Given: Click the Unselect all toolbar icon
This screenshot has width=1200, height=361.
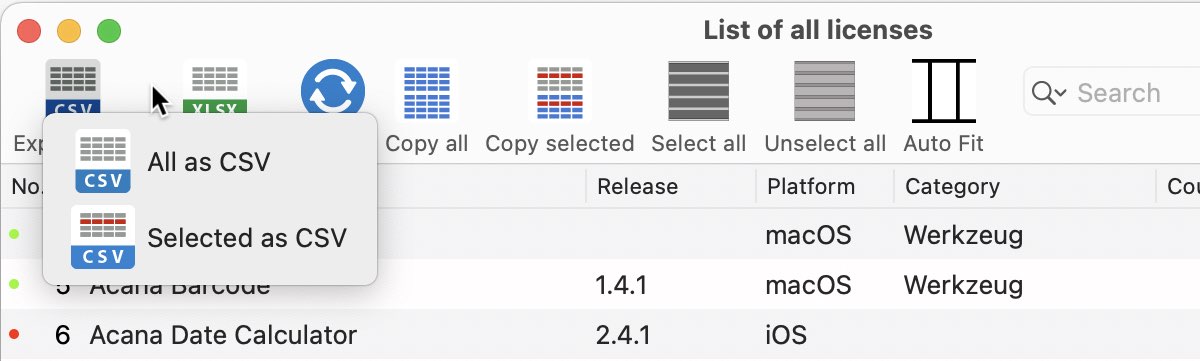Looking at the screenshot, I should [824, 91].
